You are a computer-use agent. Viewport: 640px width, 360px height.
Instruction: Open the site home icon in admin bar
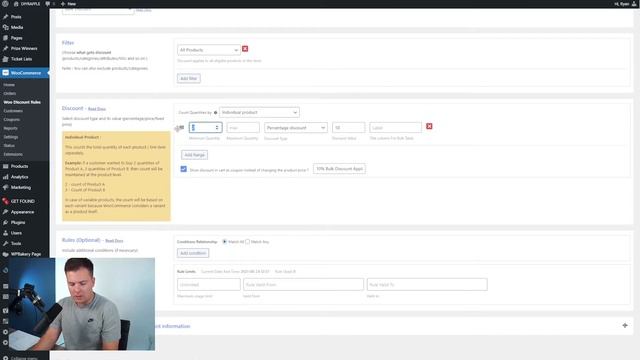coord(16,4)
